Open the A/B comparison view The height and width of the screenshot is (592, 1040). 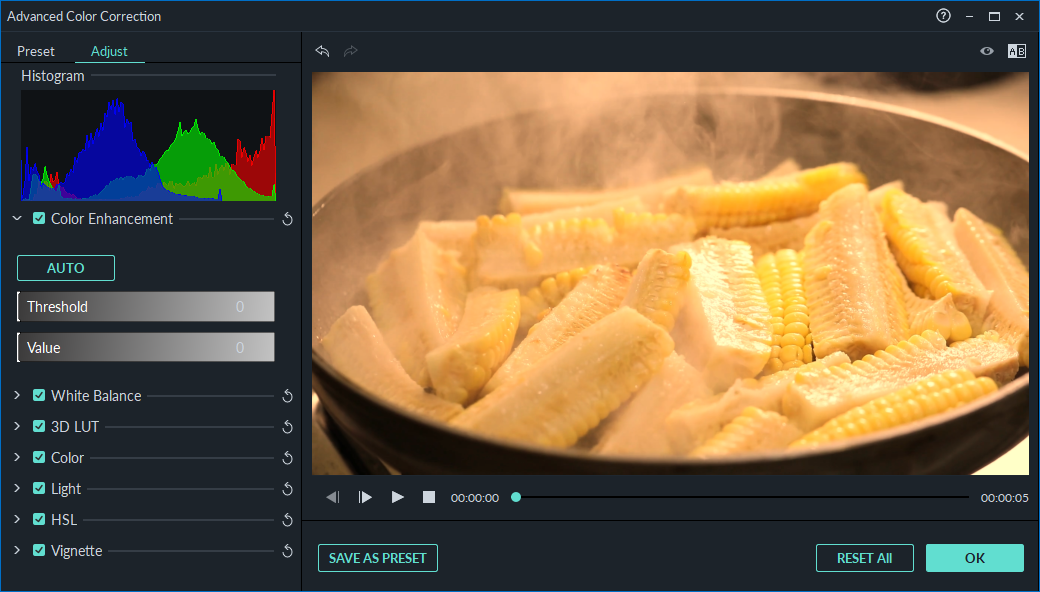(1016, 51)
